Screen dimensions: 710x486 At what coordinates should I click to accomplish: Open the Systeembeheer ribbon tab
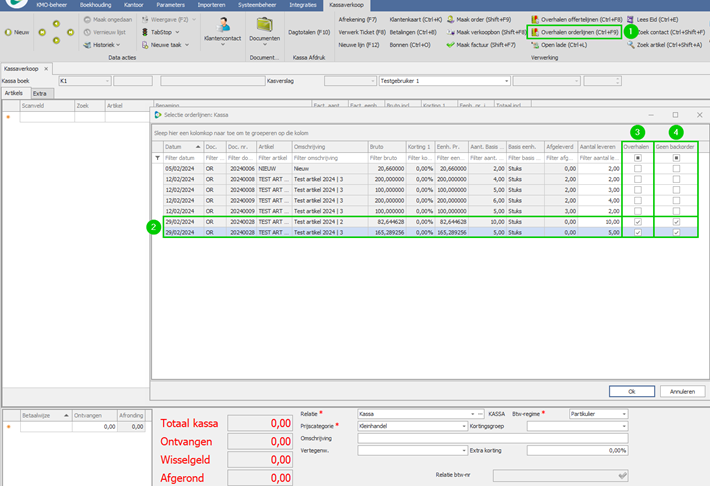[x=257, y=5]
